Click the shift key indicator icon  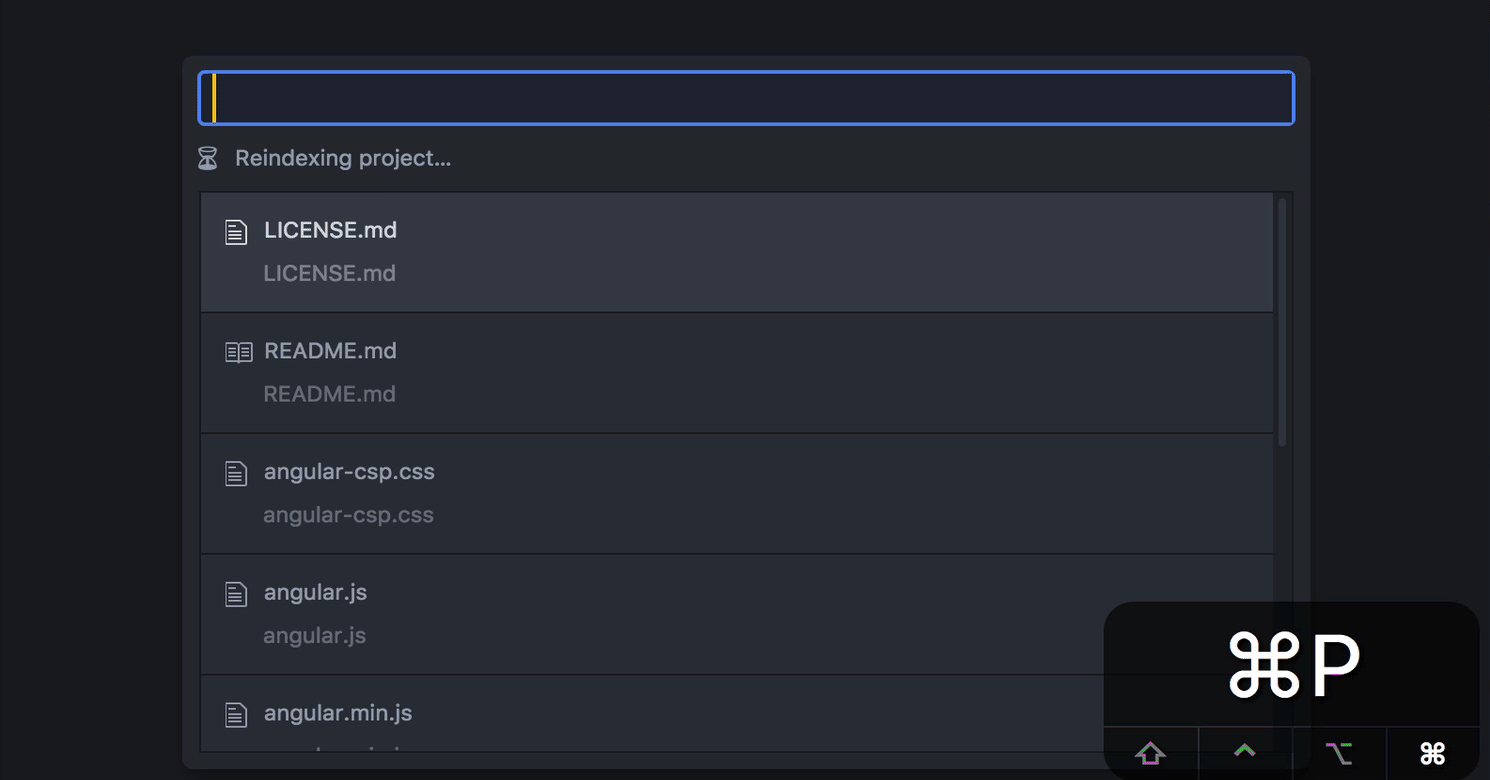[x=1150, y=754]
